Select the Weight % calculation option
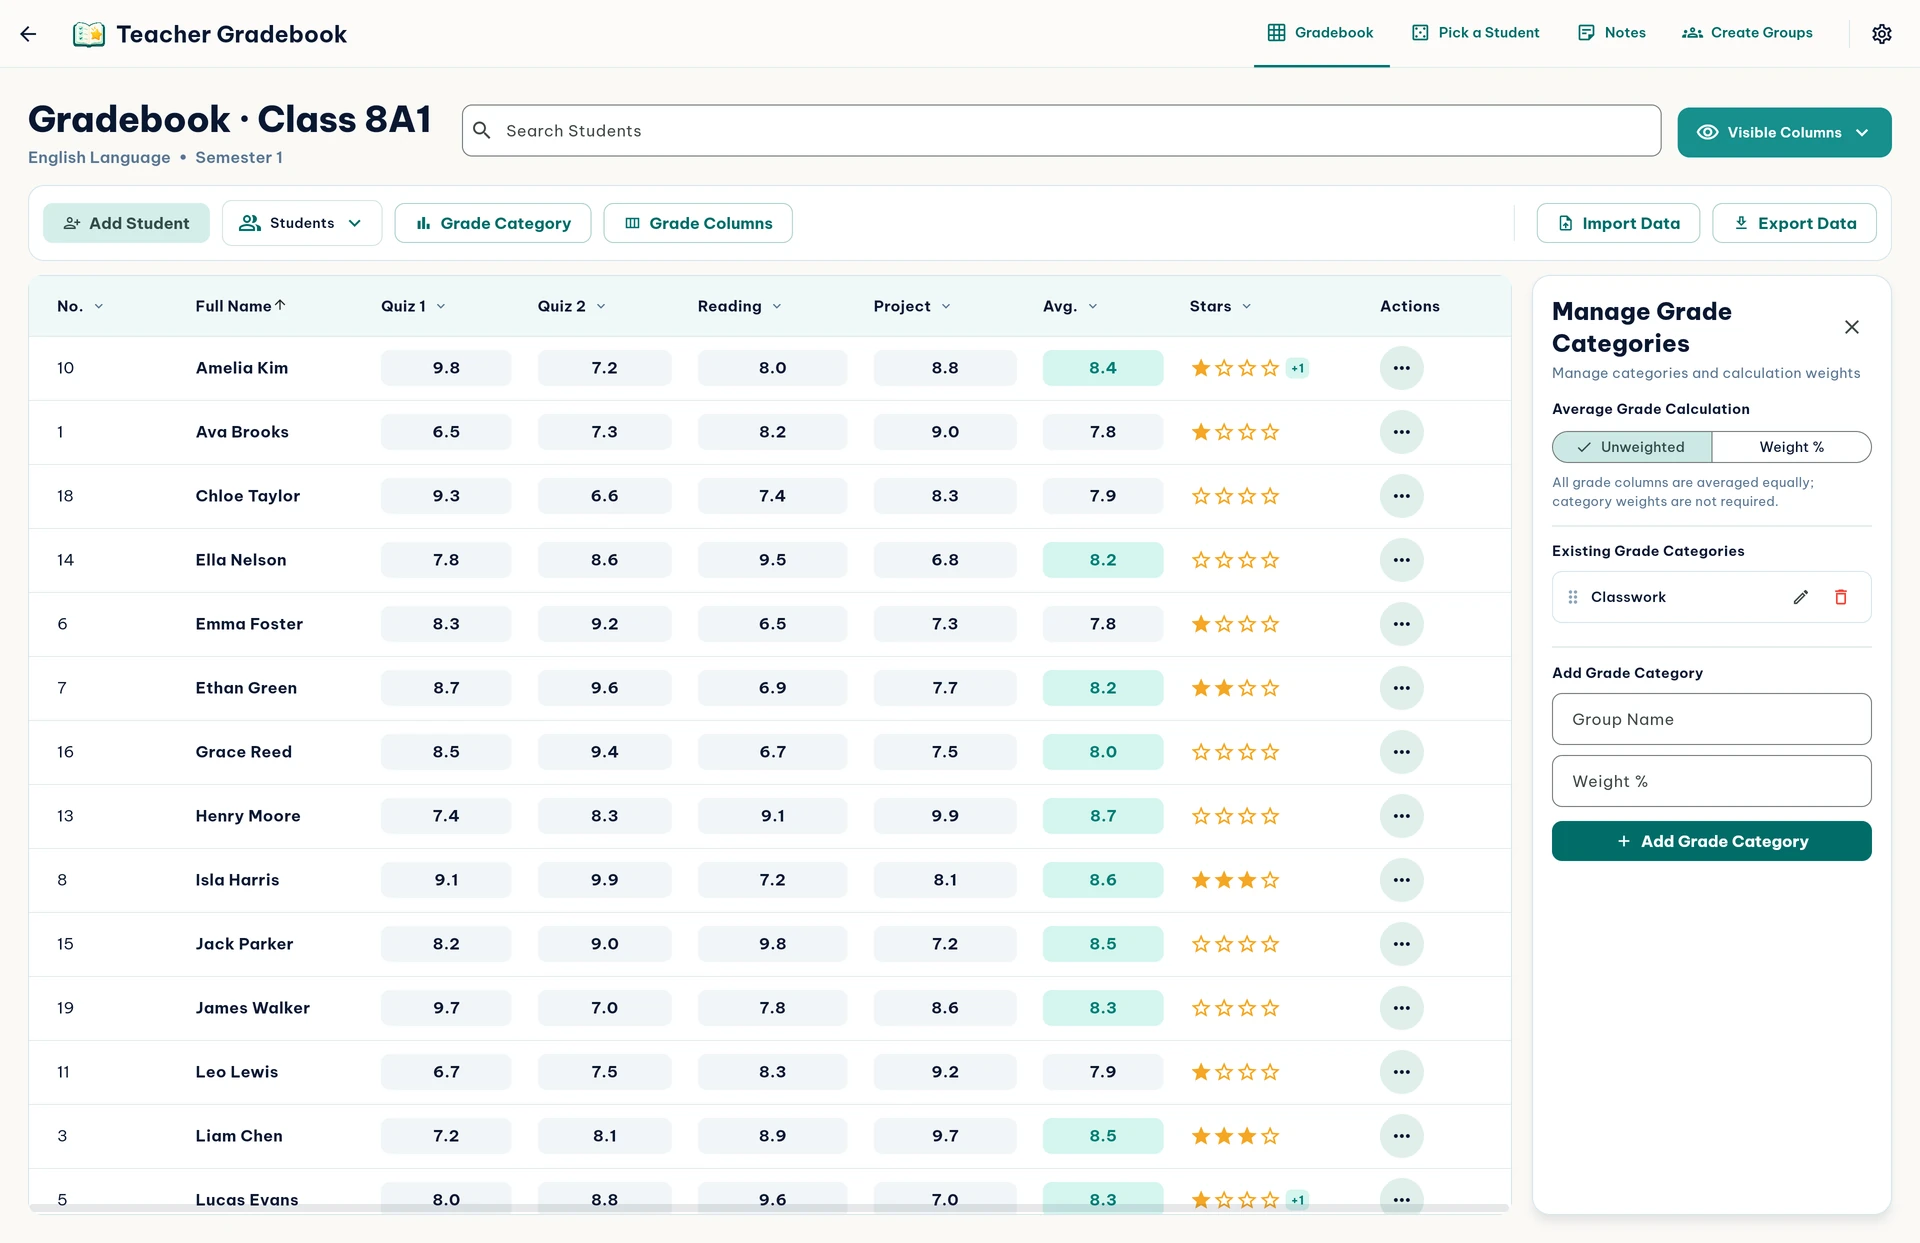This screenshot has height=1243, width=1920. [1792, 447]
